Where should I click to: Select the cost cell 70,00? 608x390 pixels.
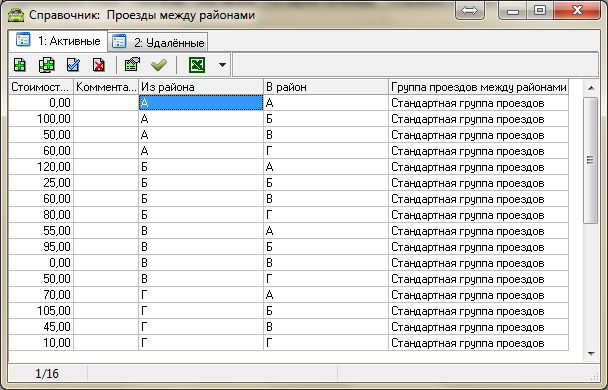tap(41, 295)
